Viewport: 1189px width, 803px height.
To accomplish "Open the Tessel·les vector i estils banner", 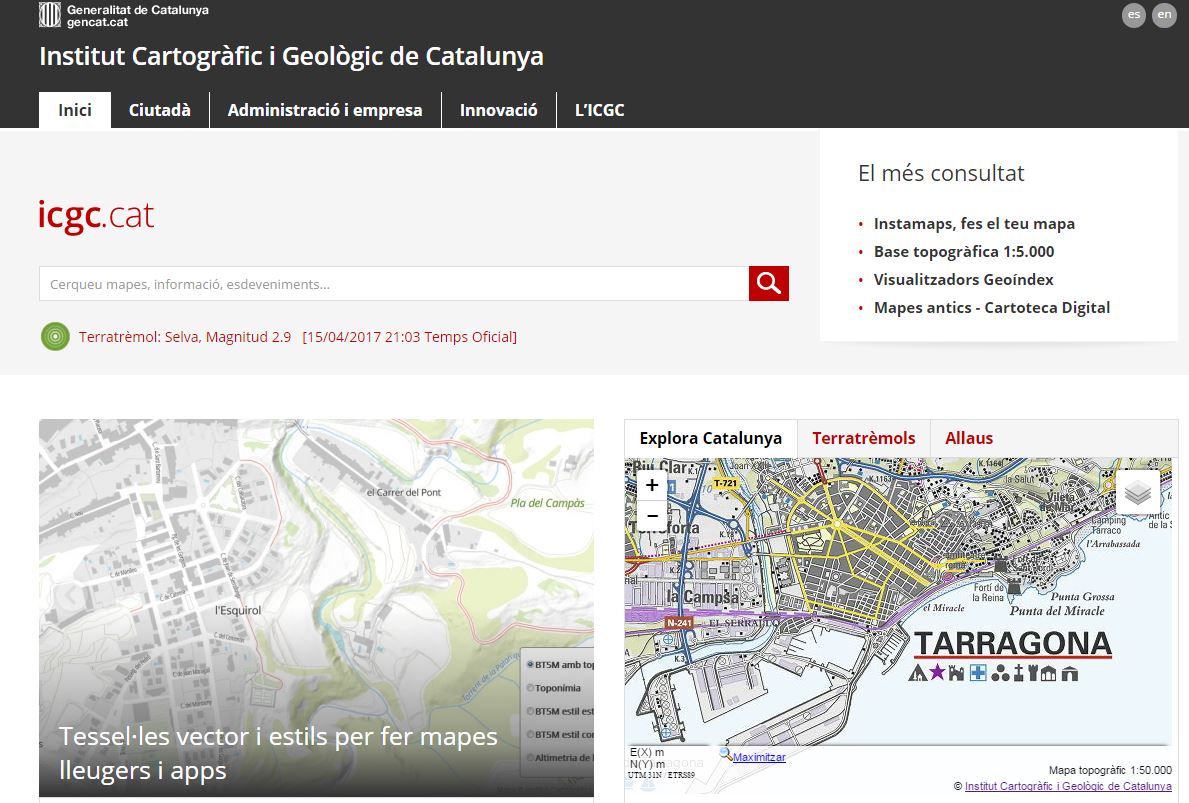I will pyautogui.click(x=316, y=608).
